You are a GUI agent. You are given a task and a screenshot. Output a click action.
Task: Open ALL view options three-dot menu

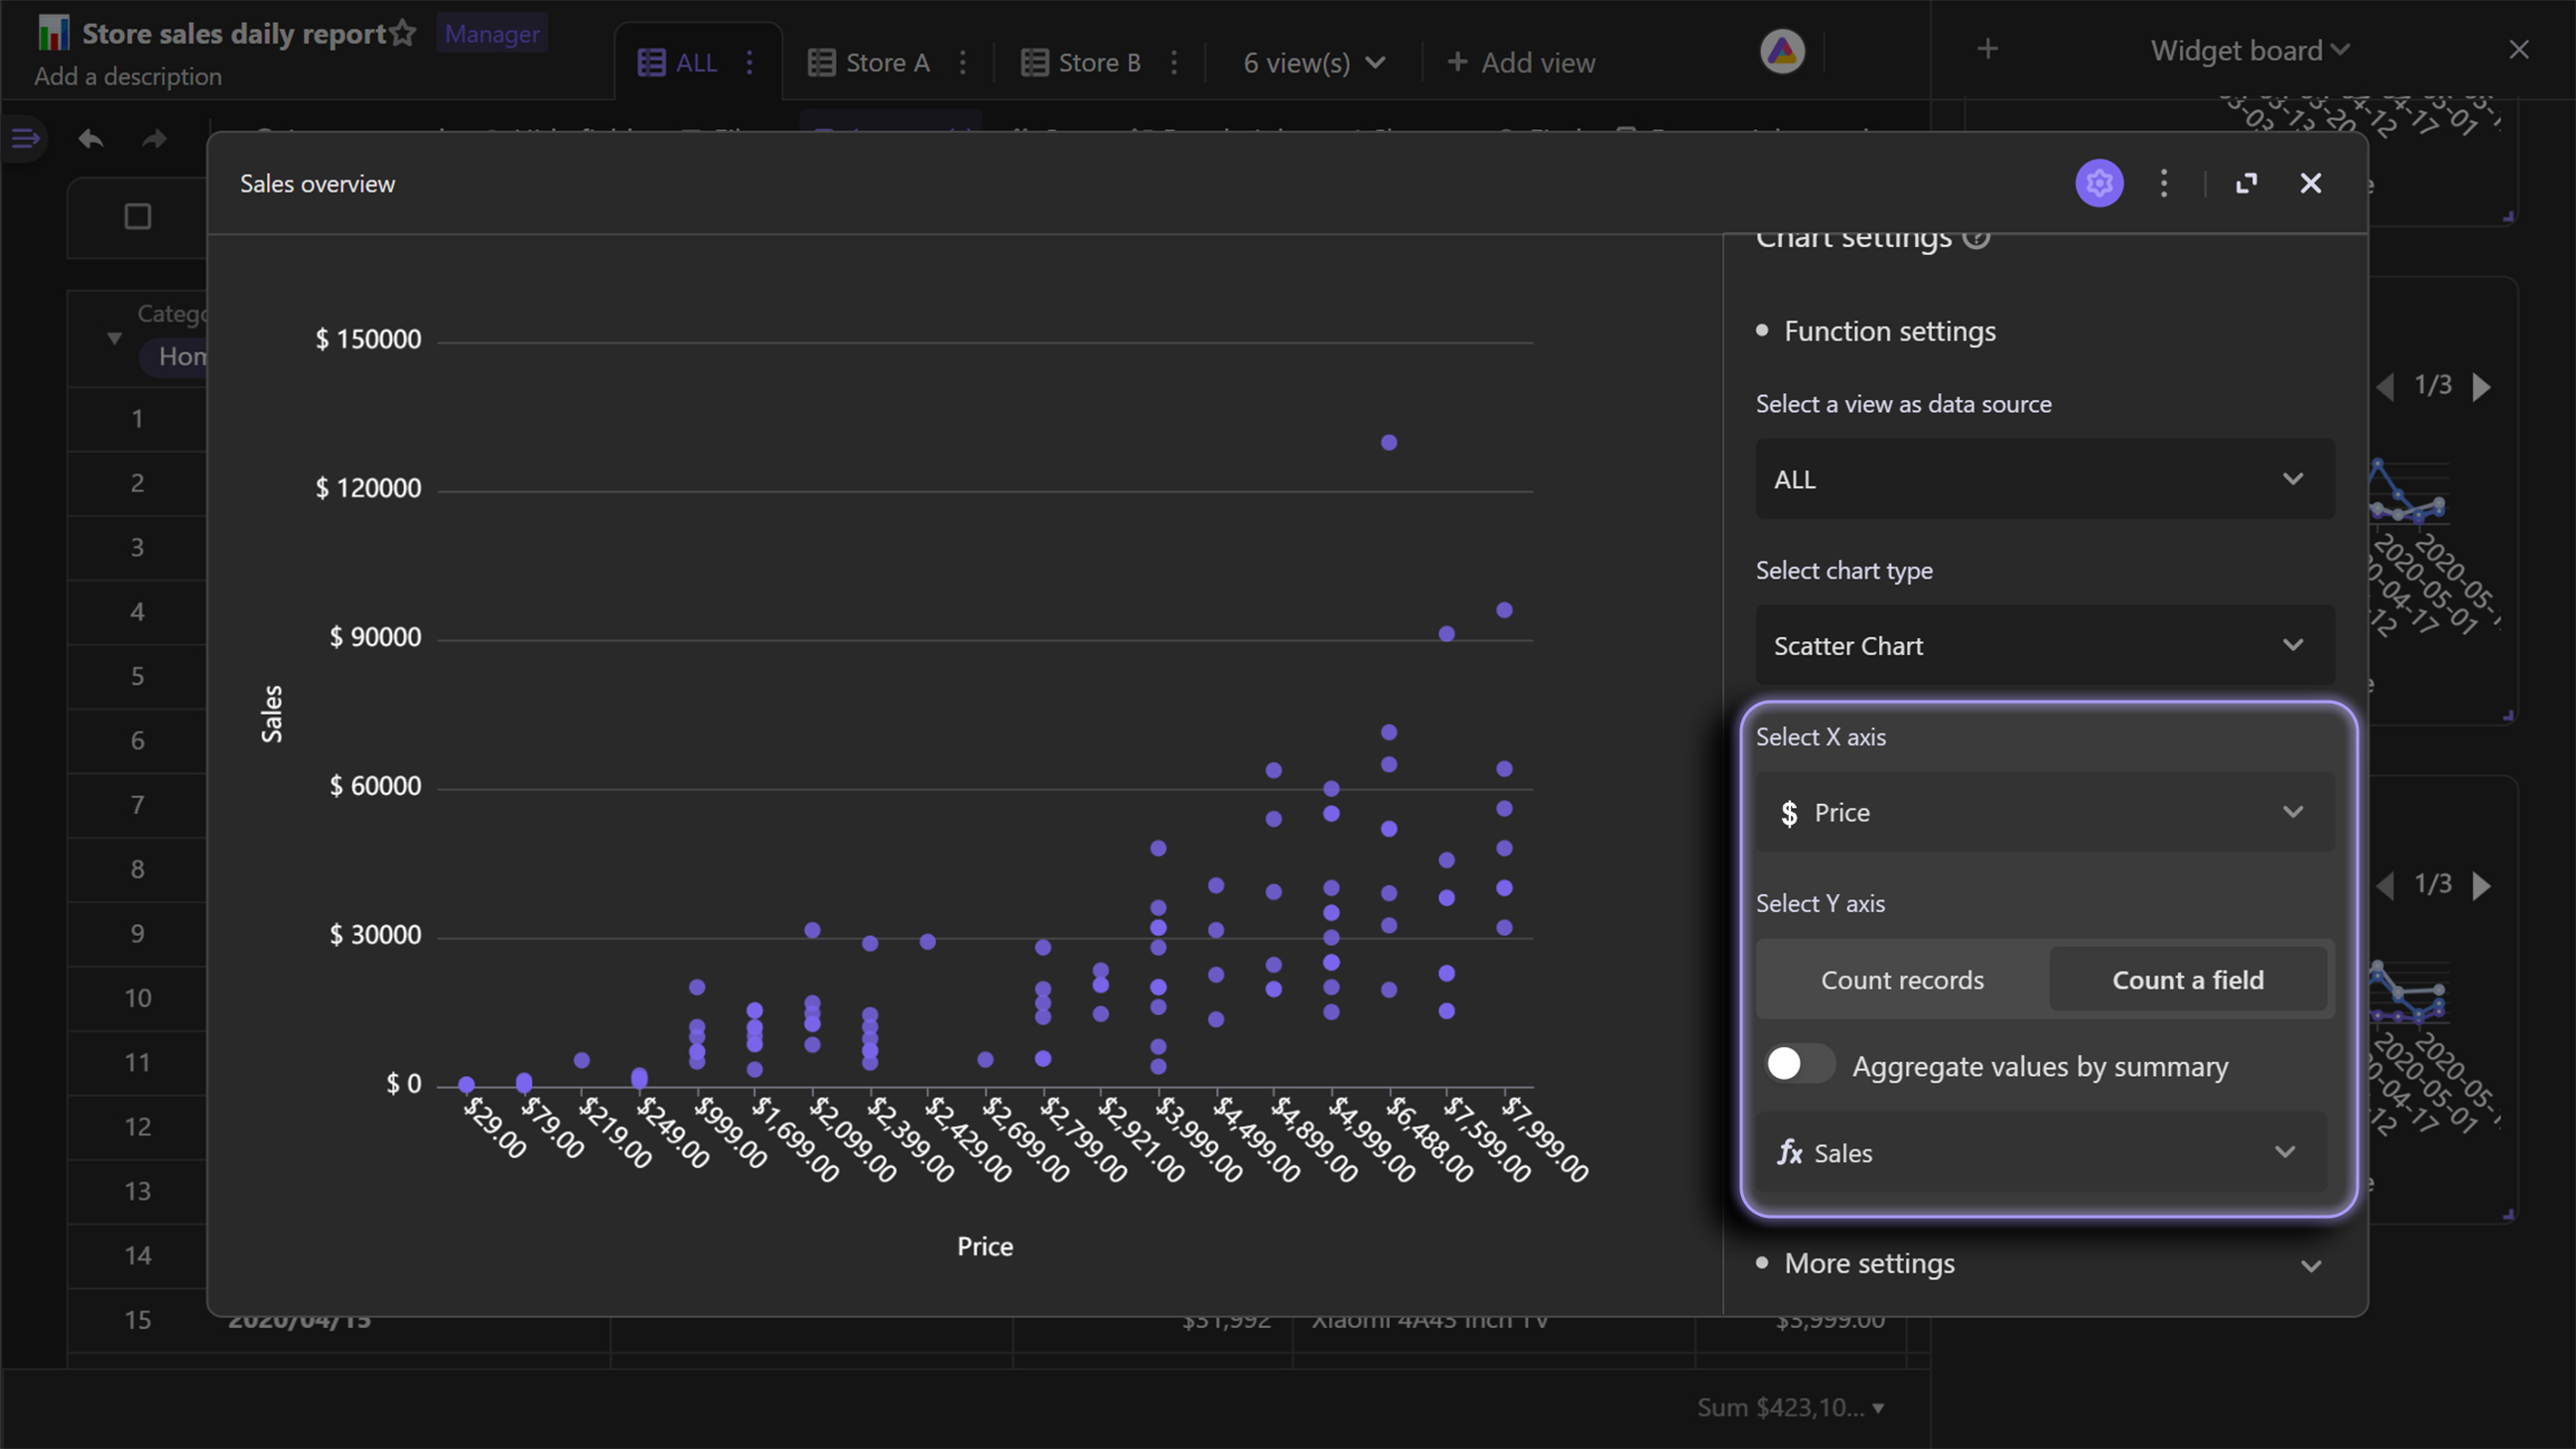click(749, 62)
